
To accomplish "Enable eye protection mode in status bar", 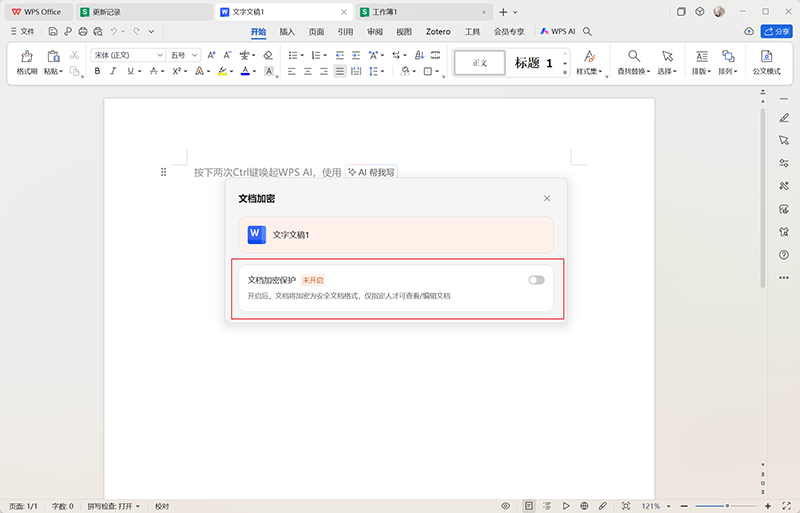I will (505, 506).
